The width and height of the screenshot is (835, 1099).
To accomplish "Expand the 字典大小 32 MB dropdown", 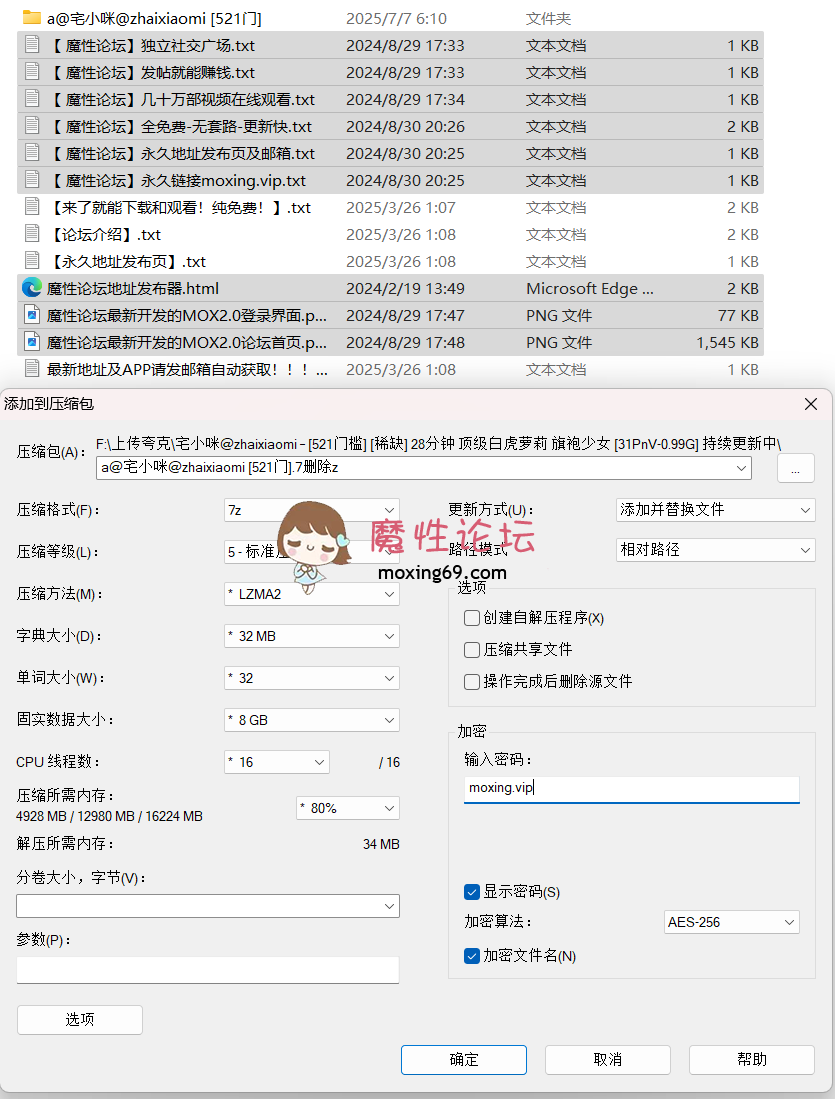I will [x=312, y=636].
